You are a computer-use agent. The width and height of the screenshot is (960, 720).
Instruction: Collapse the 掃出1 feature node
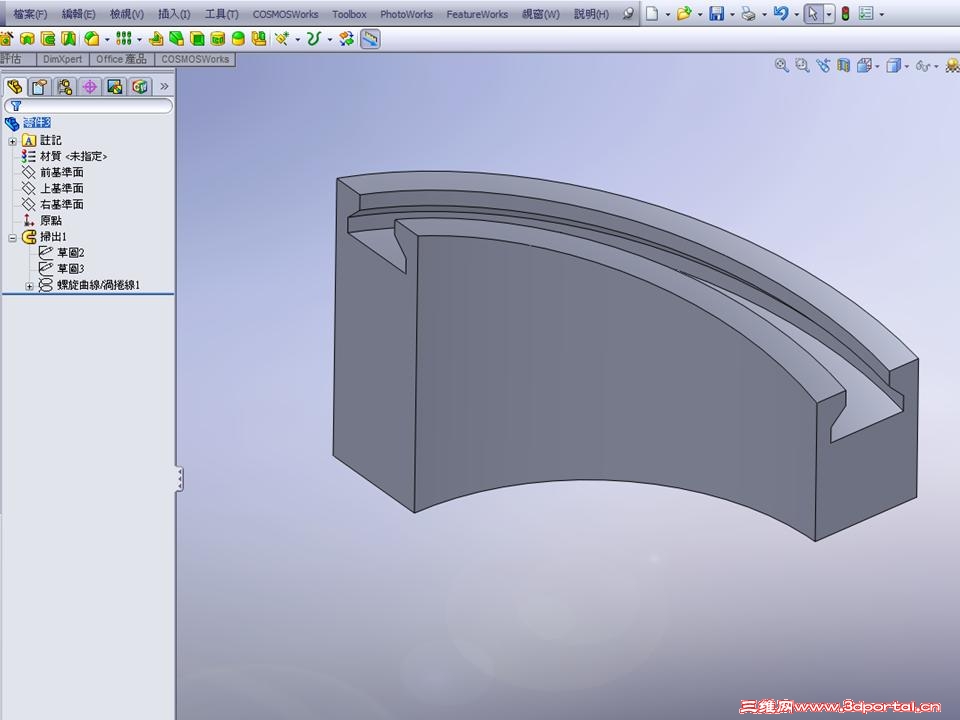point(12,237)
